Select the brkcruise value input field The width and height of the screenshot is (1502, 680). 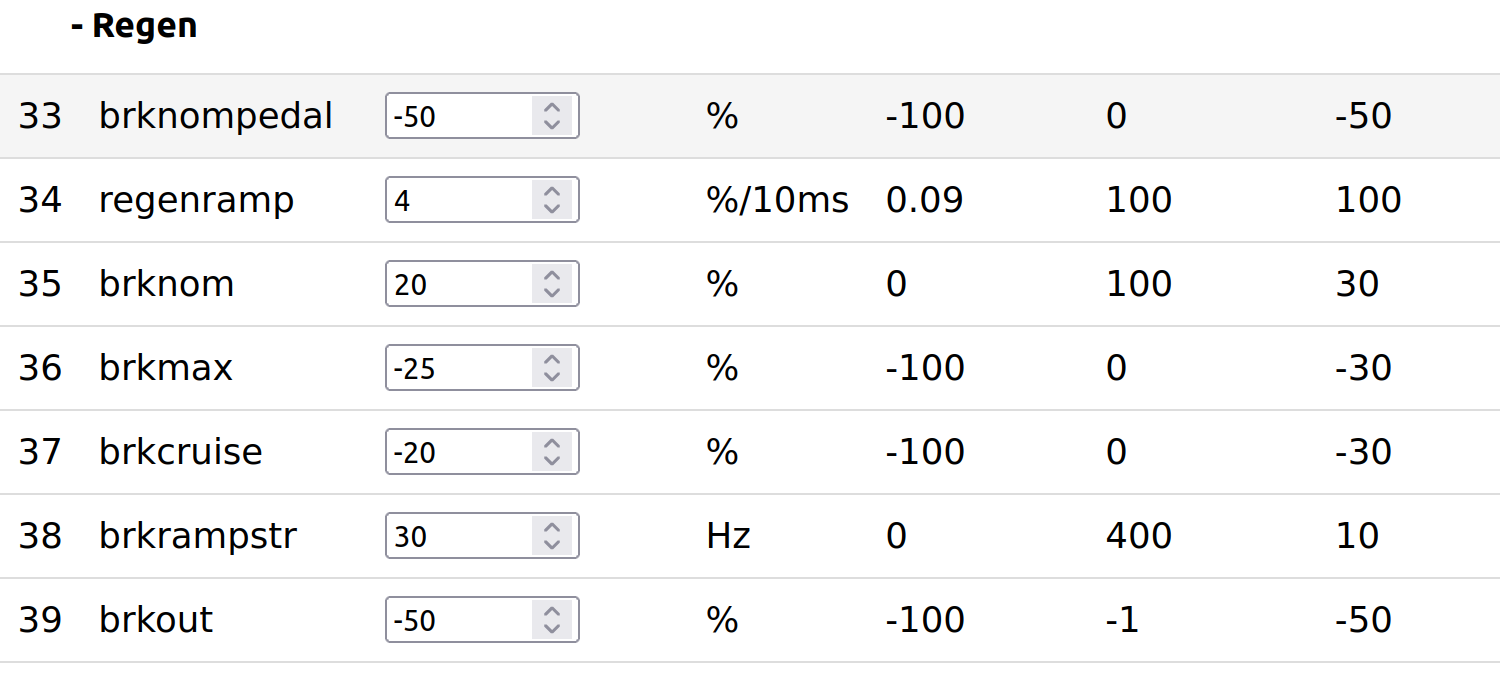click(460, 452)
